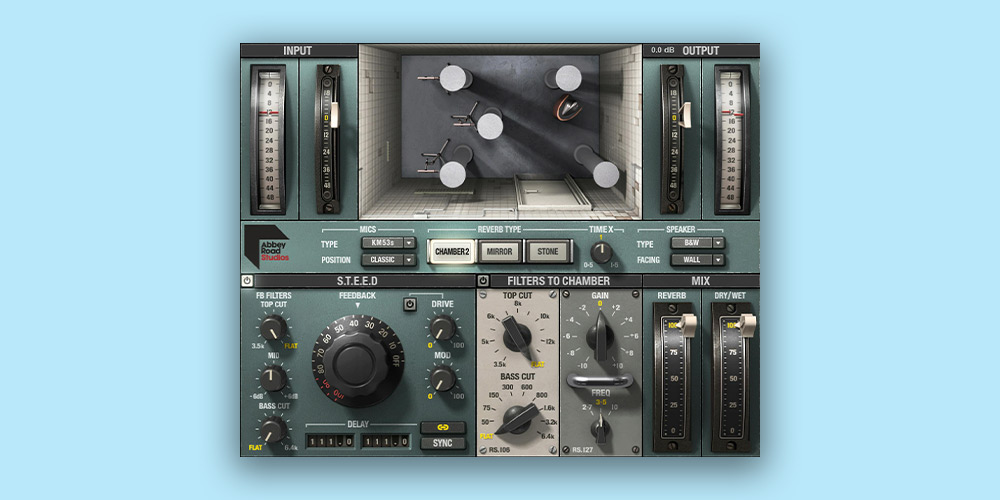Click the S.T.E.E.D top cut knob
This screenshot has height=500, width=1000.
(x=270, y=328)
